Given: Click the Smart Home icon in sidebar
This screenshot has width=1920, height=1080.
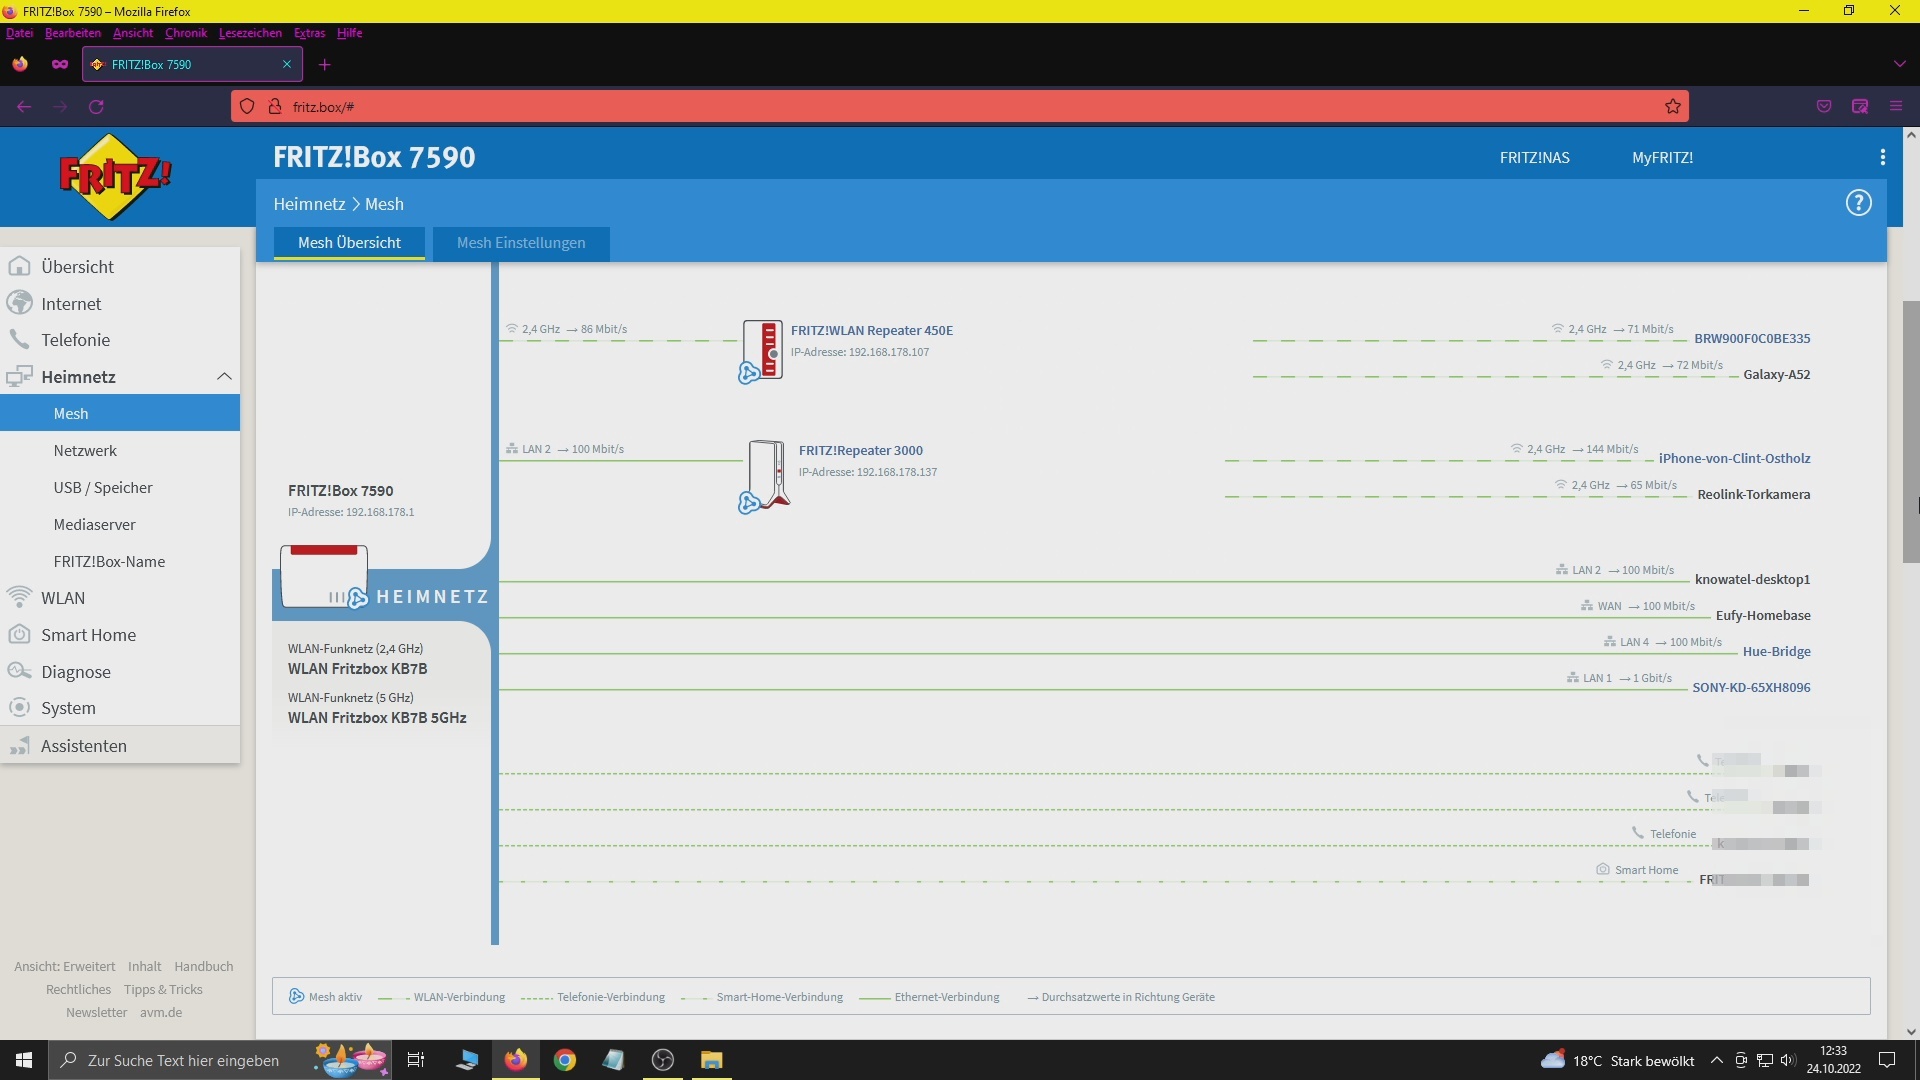Looking at the screenshot, I should tap(19, 634).
